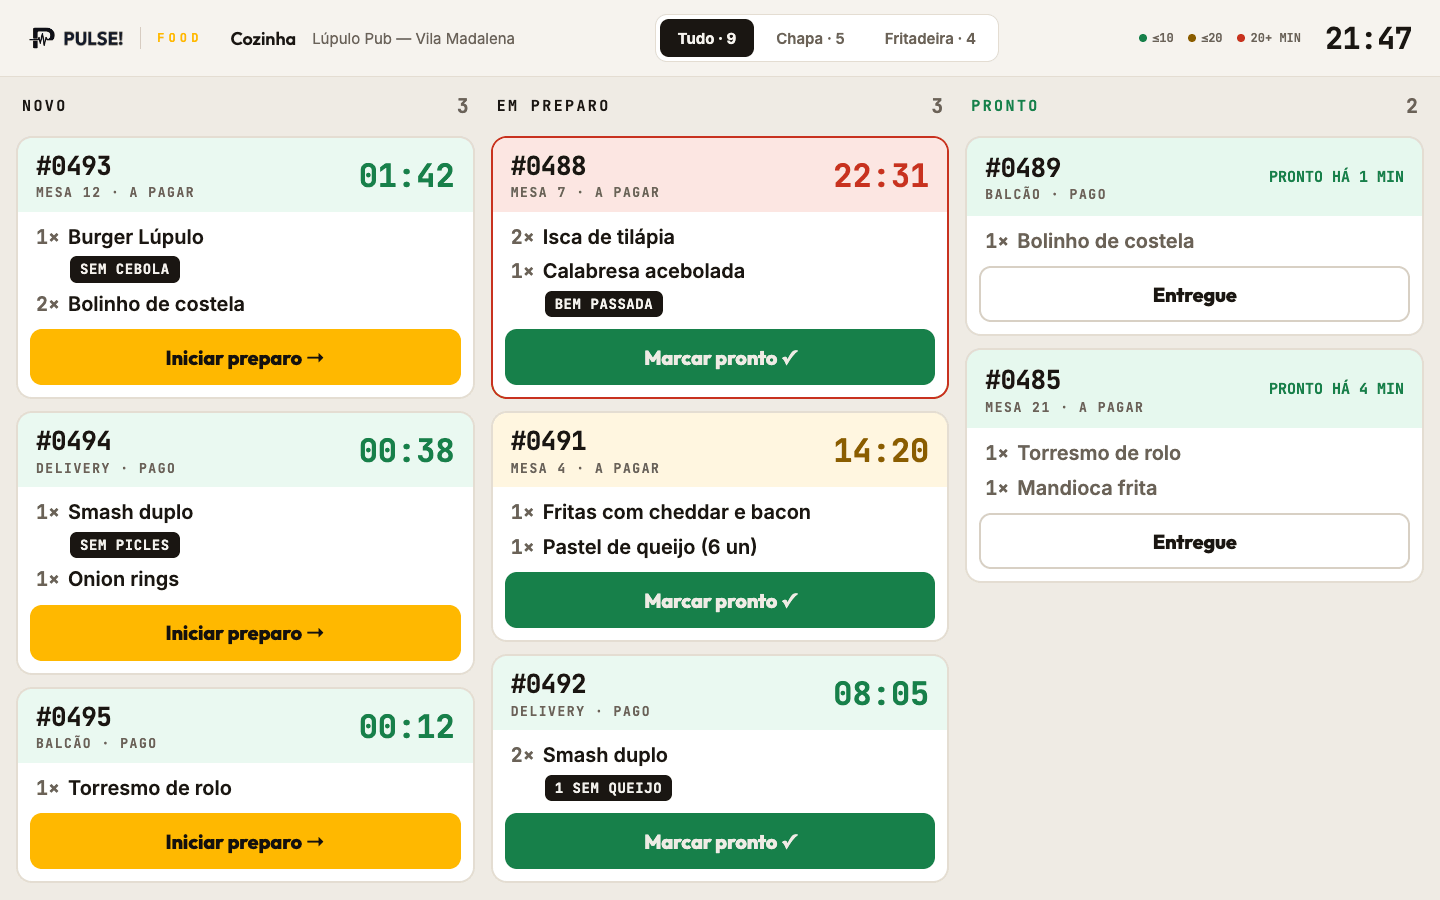Mark order #0492 as ready
The width and height of the screenshot is (1440, 900).
[x=720, y=841]
